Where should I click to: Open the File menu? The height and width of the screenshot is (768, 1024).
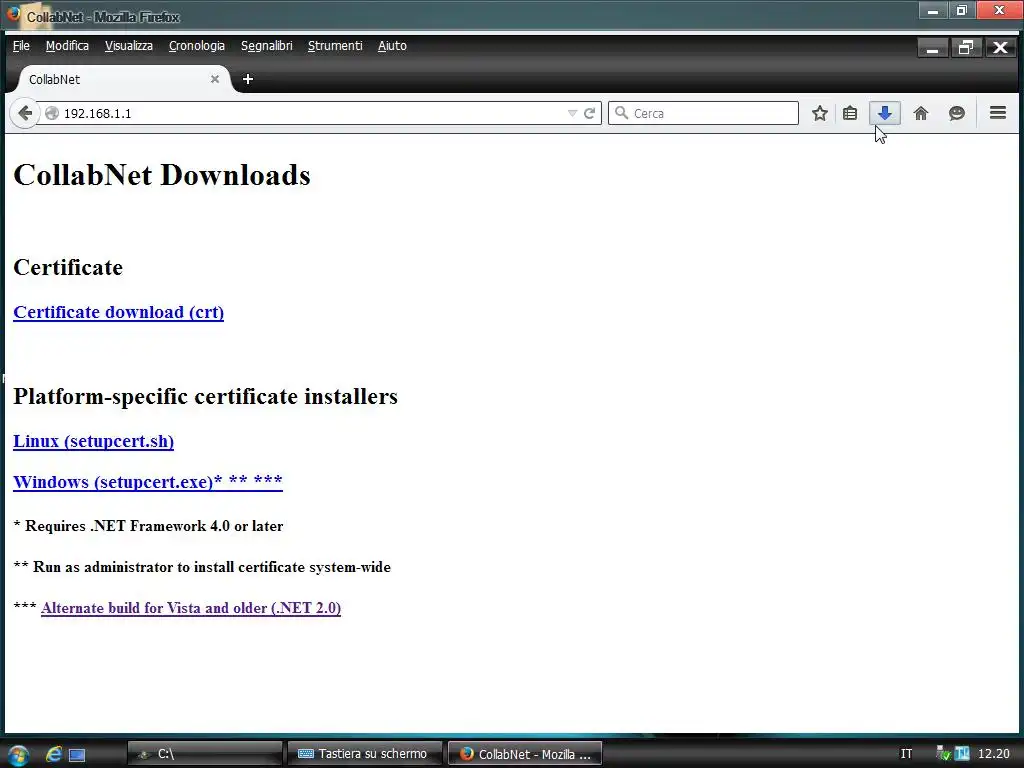[21, 46]
